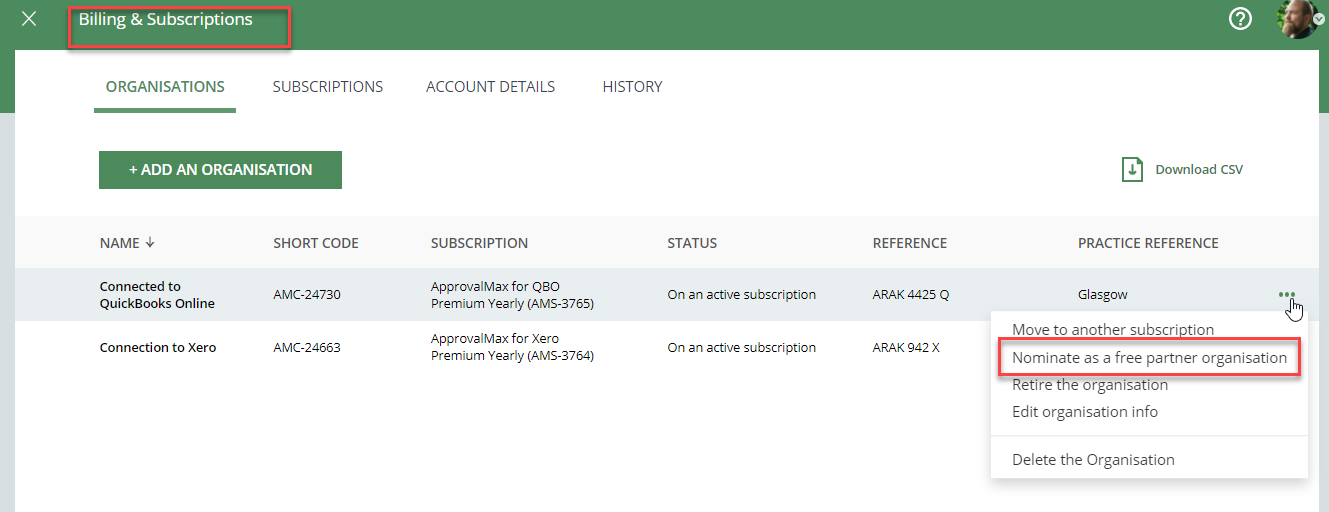Switch to the Account Details tab
Image resolution: width=1329 pixels, height=512 pixels.
490,87
